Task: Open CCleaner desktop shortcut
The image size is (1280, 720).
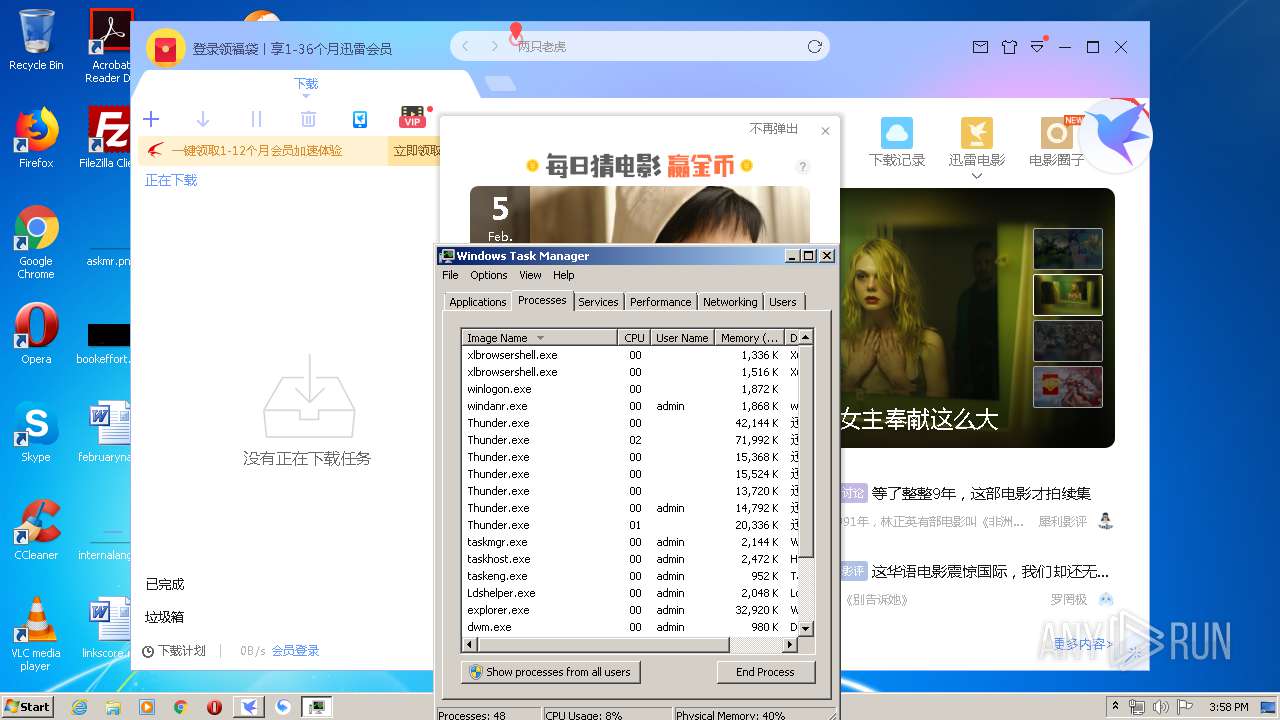Action: point(36,530)
